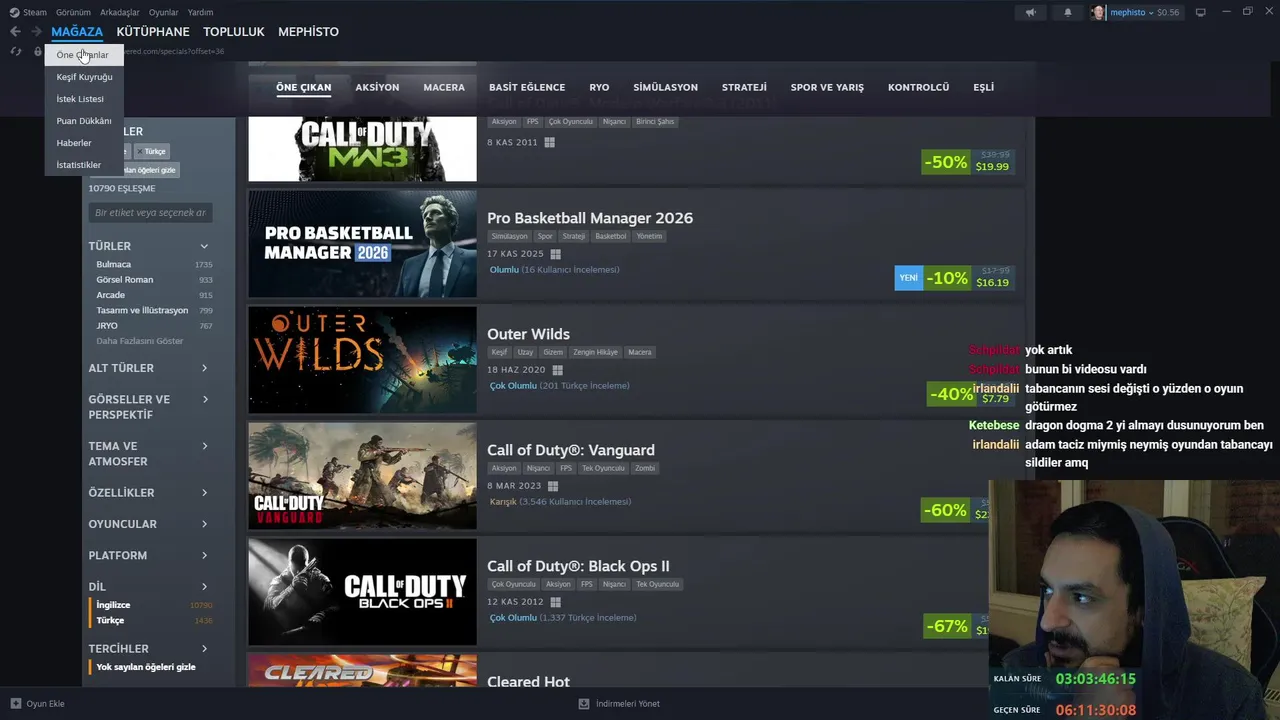Toggle the Görsel Roman genre filter
This screenshot has height=720, width=1280.
pos(154,279)
